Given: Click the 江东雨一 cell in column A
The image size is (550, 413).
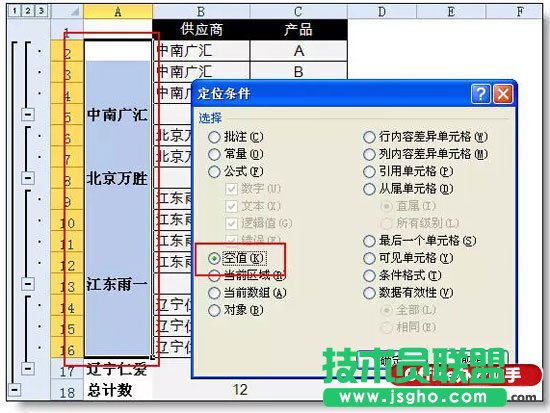Looking at the screenshot, I should [118, 284].
